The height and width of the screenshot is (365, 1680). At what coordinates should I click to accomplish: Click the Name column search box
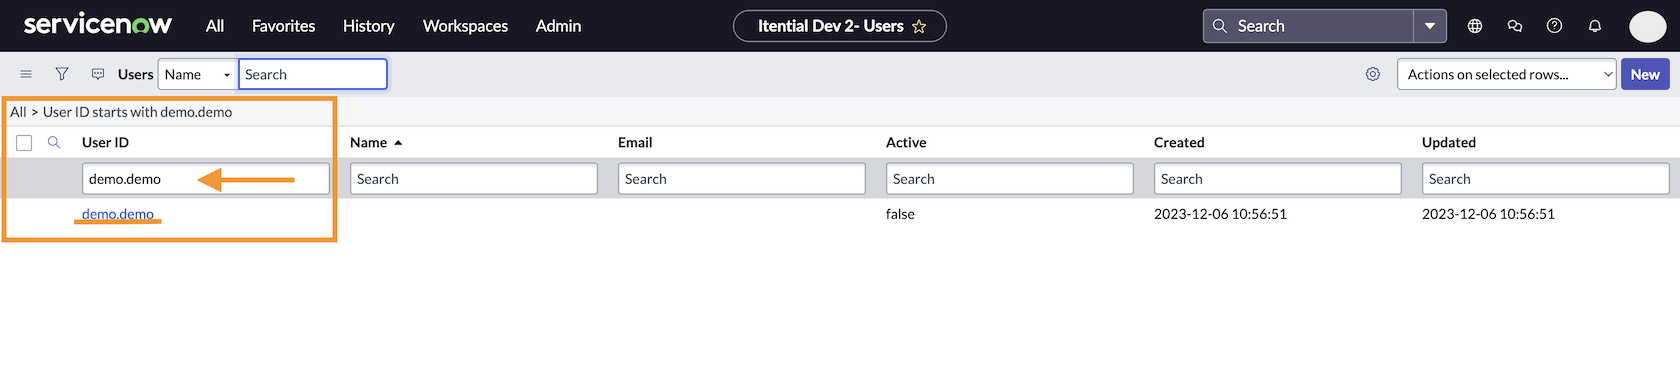(x=474, y=179)
